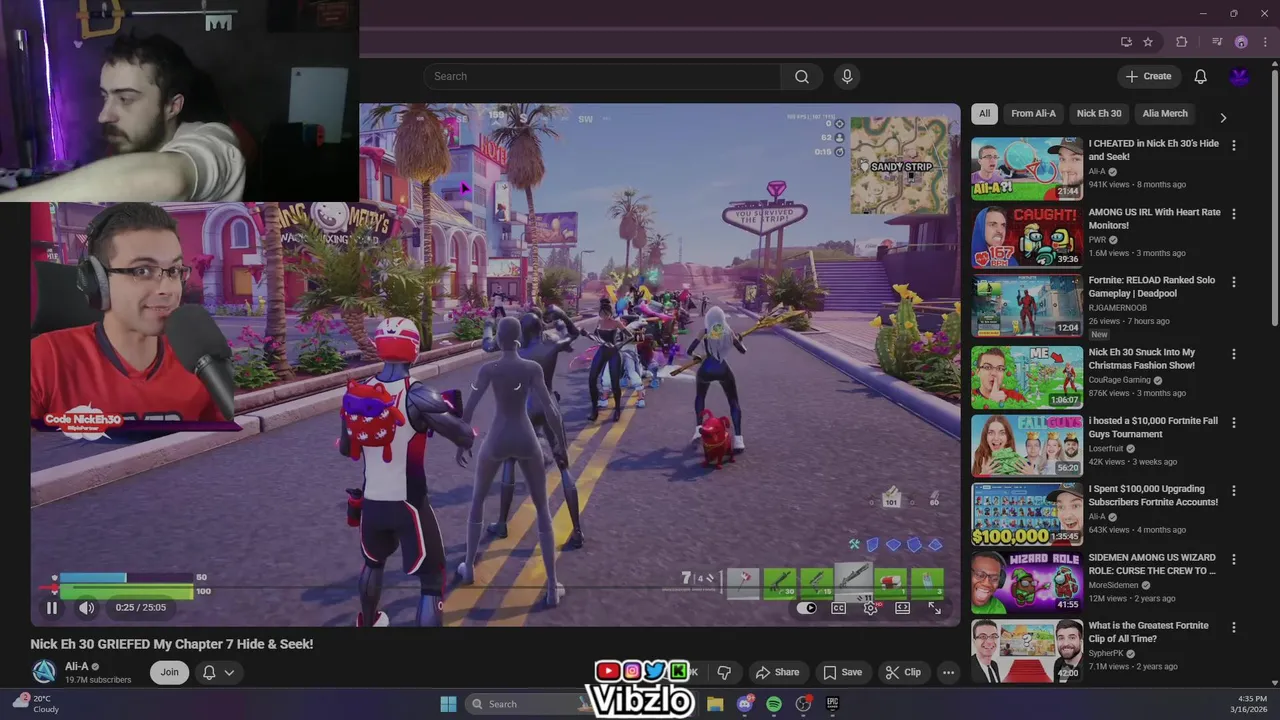Click the RJGAMERNOOB channel name
Image resolution: width=1280 pixels, height=720 pixels.
coord(1118,308)
